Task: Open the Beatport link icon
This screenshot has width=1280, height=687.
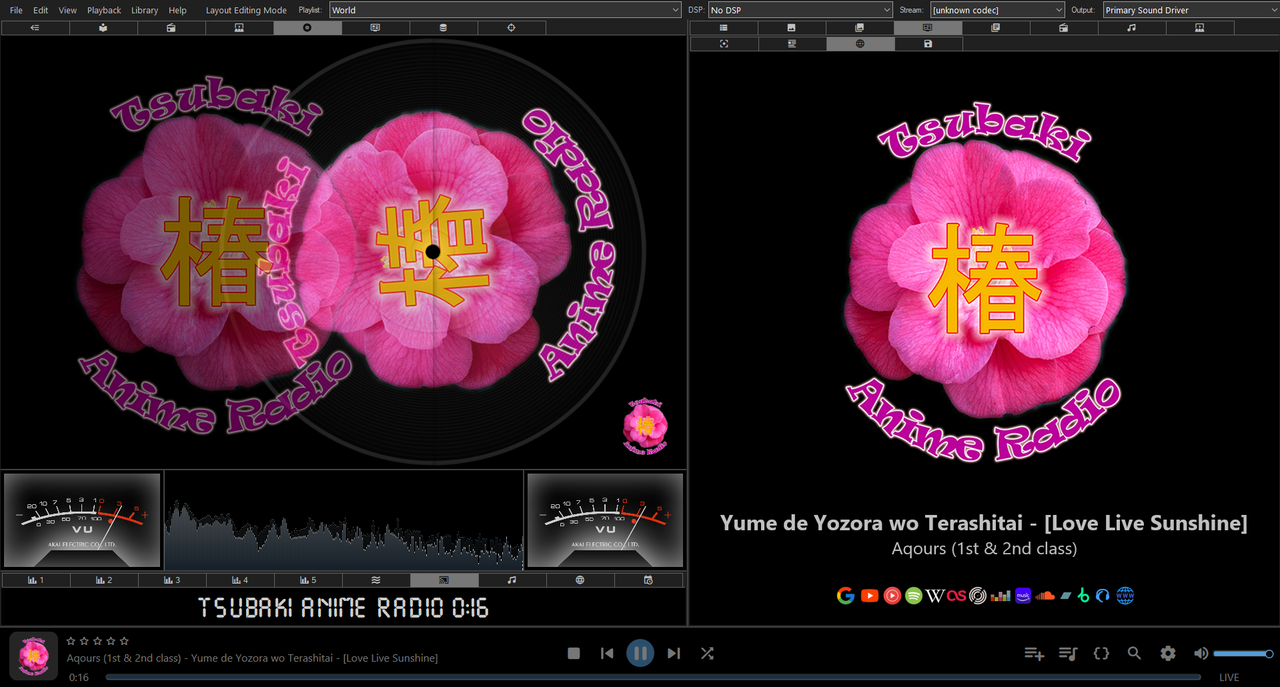Action: tap(1084, 596)
